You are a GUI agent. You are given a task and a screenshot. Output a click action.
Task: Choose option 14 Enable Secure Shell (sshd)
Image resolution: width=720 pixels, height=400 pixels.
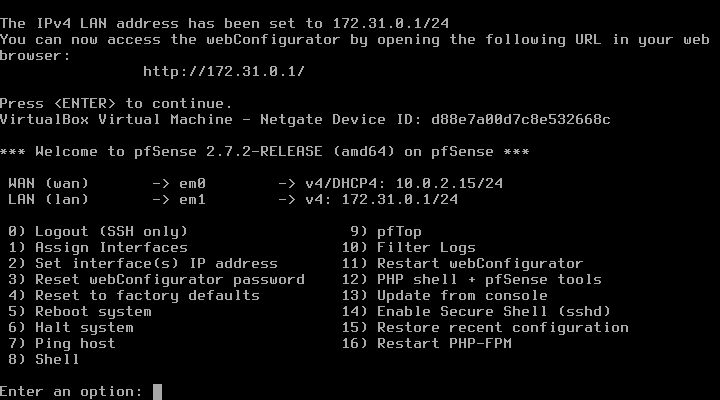pos(476,312)
